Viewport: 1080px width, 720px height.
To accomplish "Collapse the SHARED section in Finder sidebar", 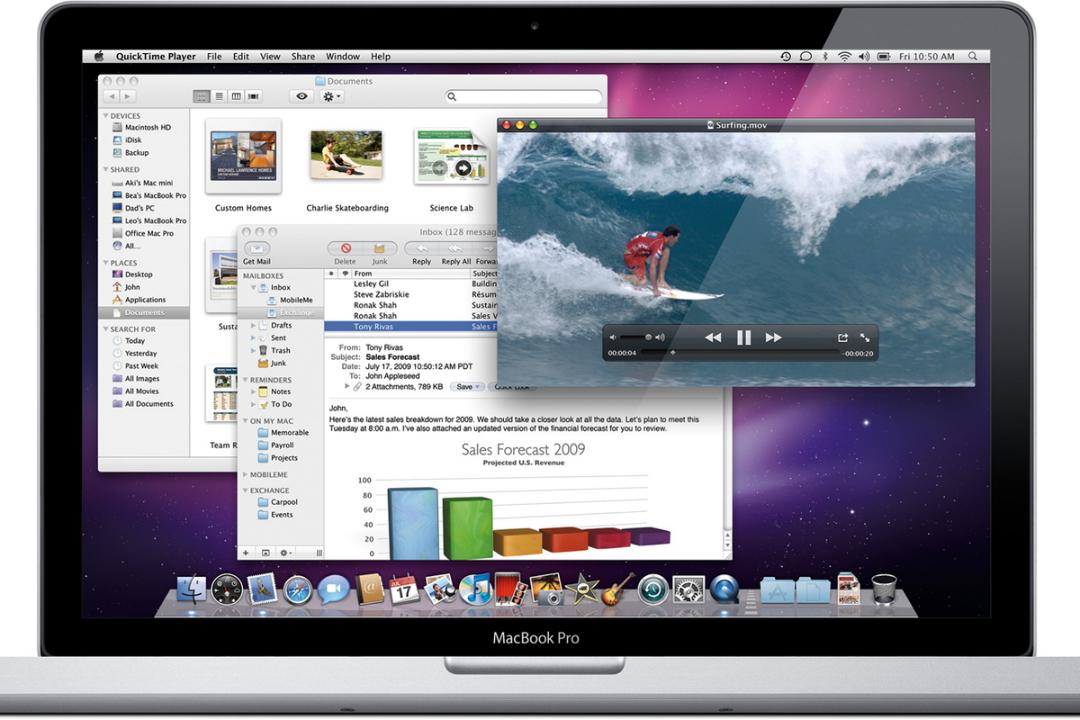I will 105,169.
